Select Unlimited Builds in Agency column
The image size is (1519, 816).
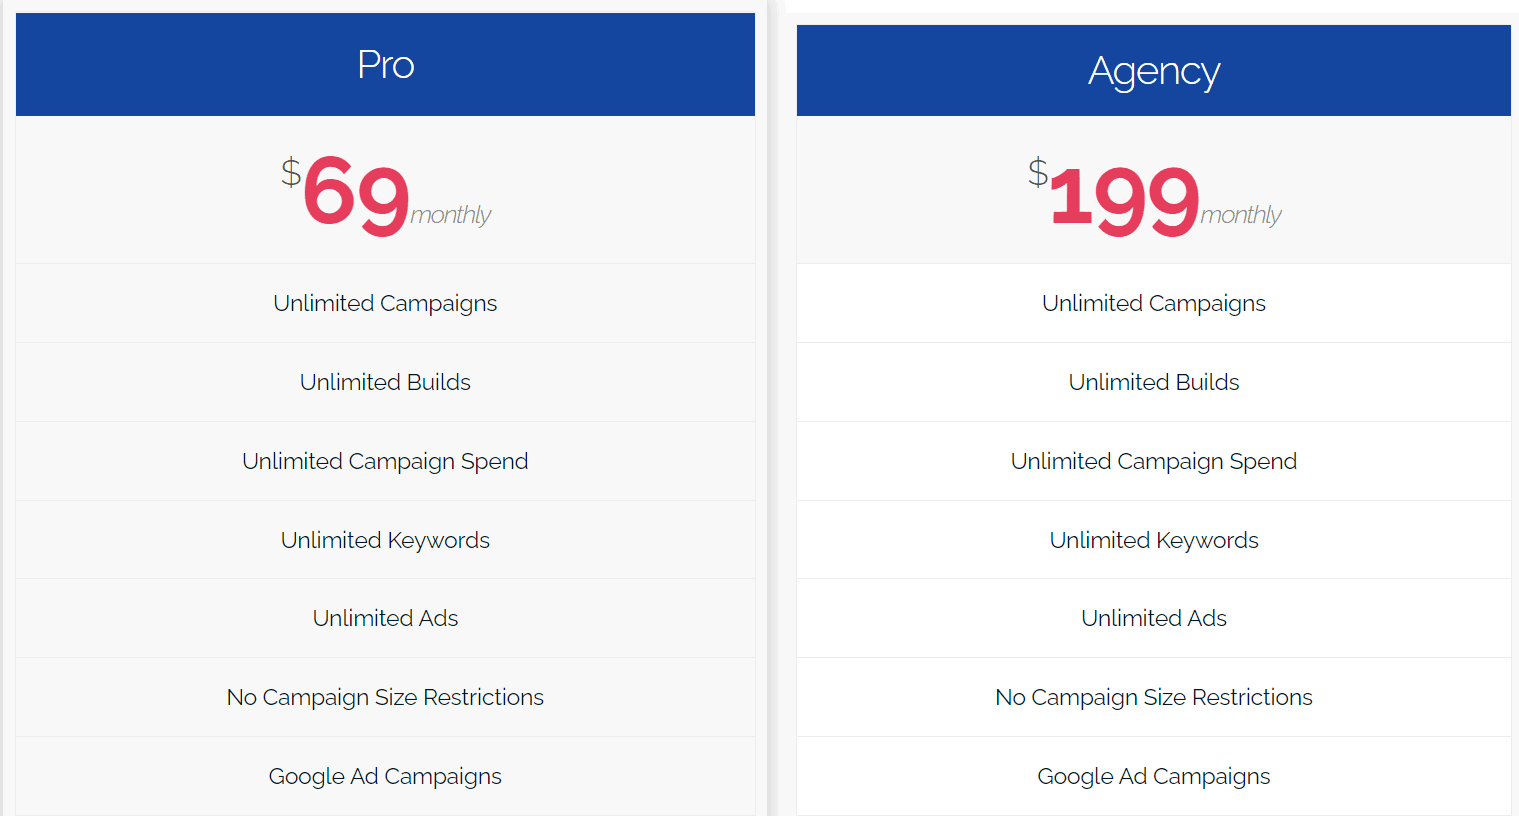(x=1153, y=382)
